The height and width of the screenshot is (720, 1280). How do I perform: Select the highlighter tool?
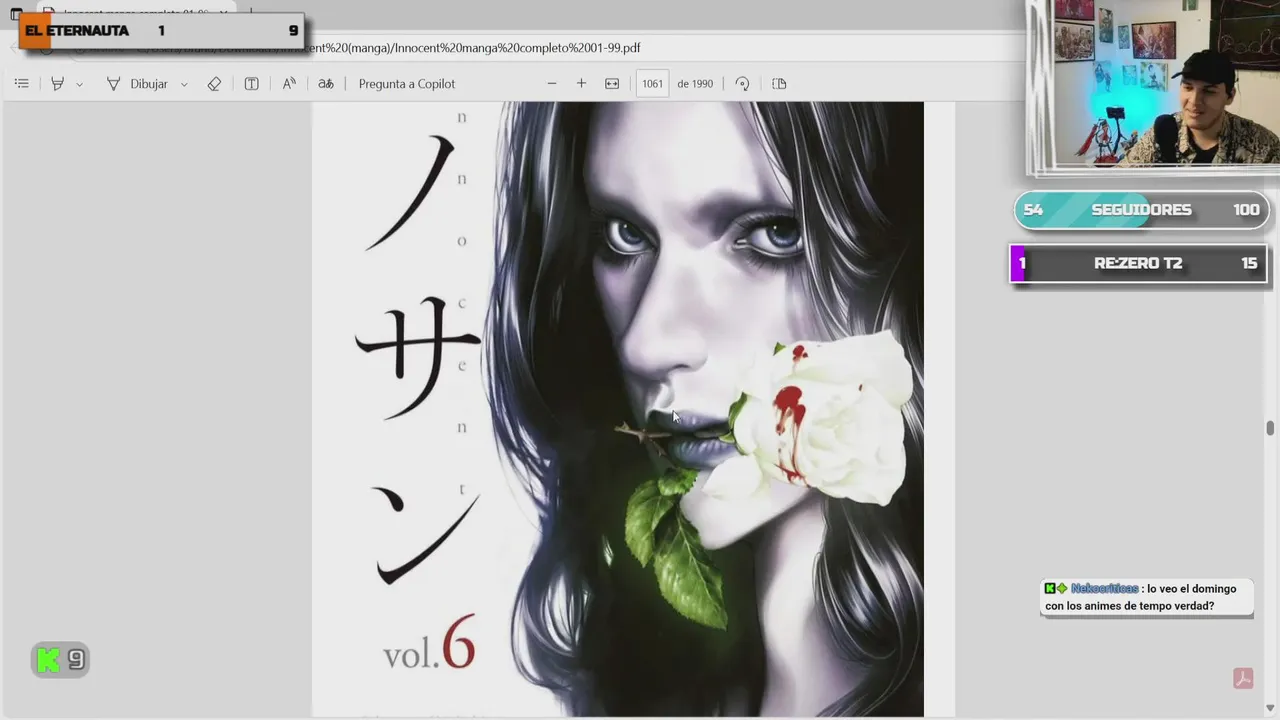coord(57,84)
